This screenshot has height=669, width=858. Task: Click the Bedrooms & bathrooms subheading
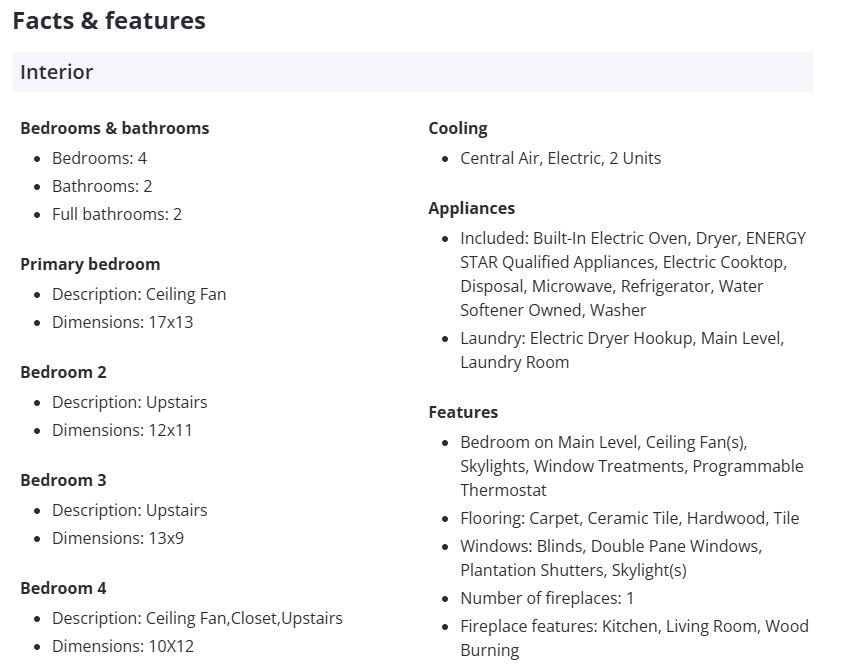pos(115,128)
